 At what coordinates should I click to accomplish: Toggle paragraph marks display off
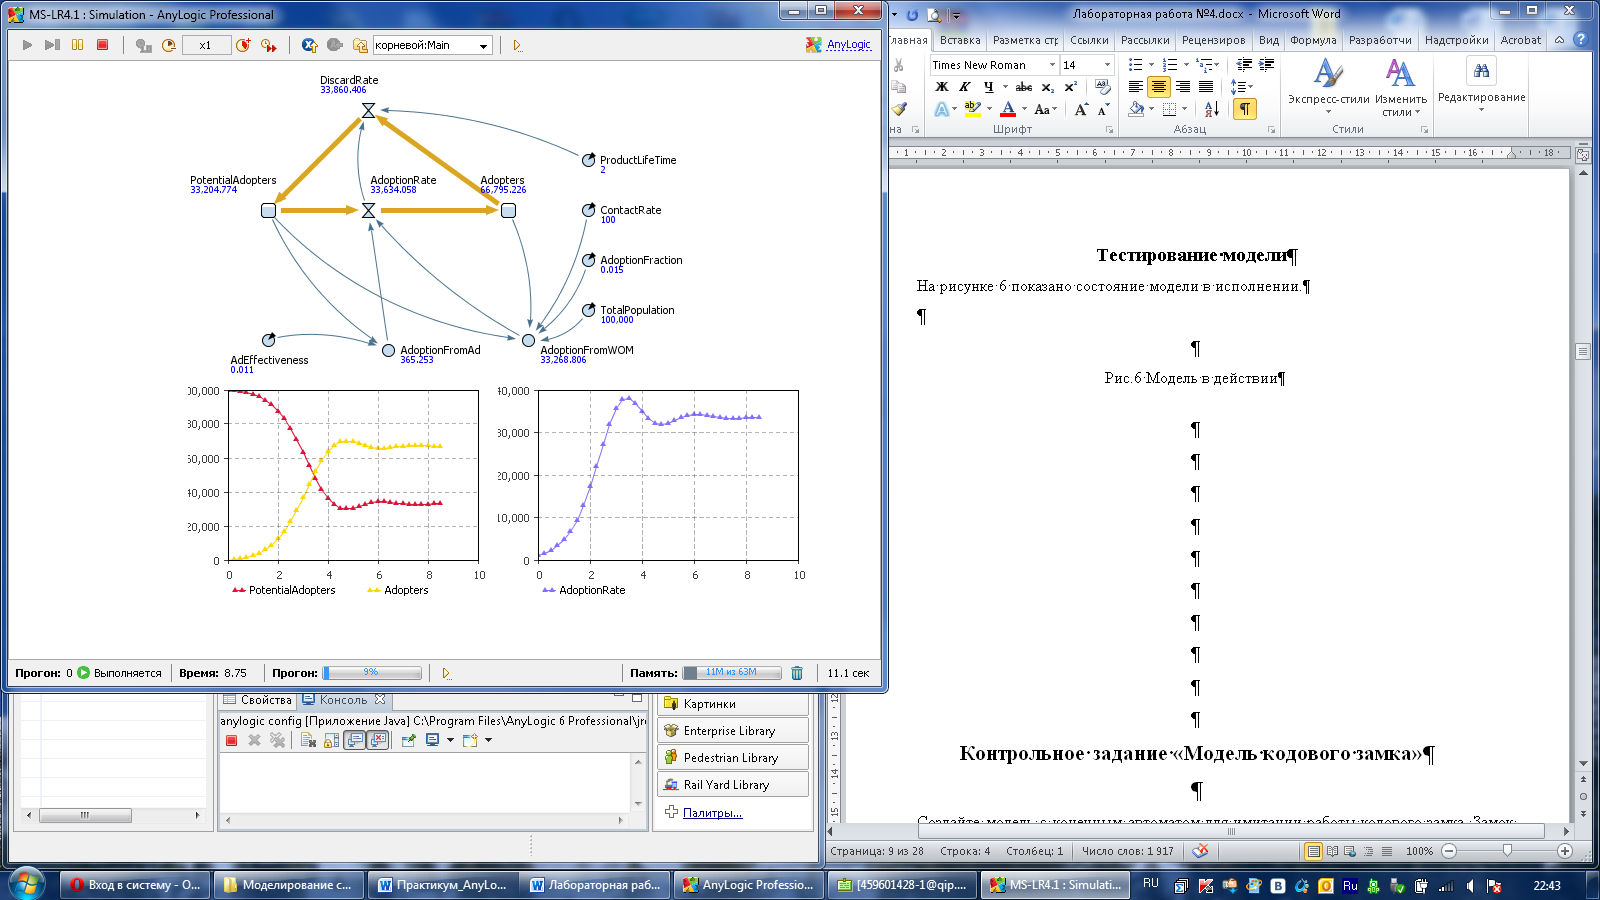point(1244,109)
